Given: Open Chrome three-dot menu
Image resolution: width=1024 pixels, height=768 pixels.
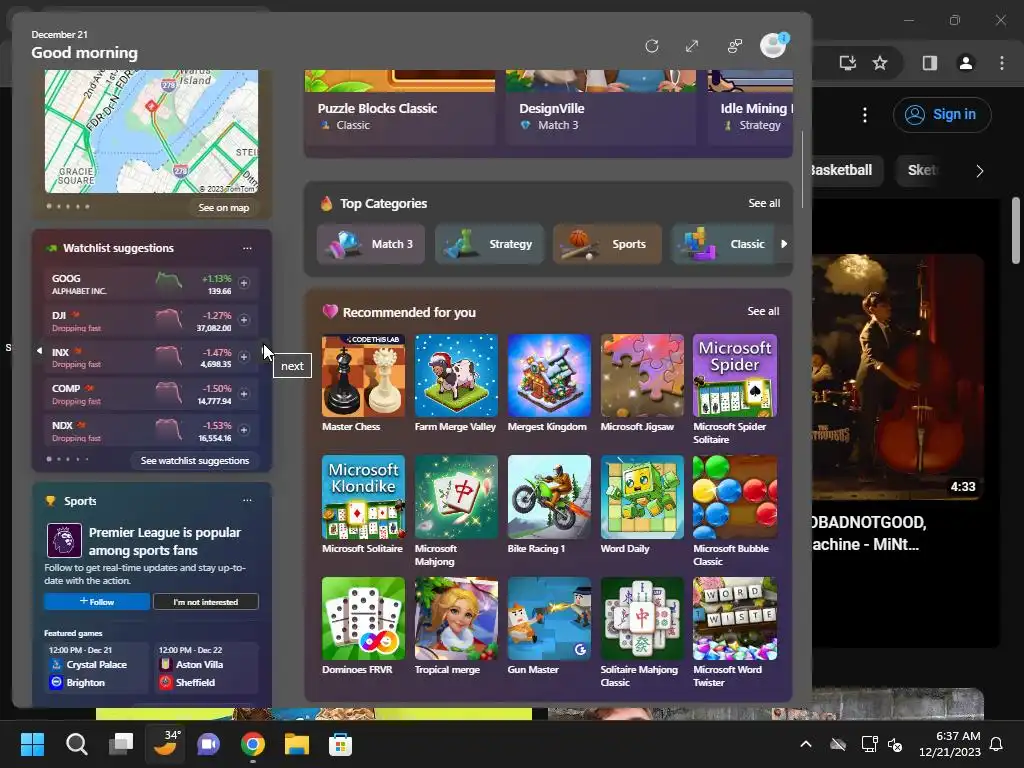Looking at the screenshot, I should tap(1002, 63).
